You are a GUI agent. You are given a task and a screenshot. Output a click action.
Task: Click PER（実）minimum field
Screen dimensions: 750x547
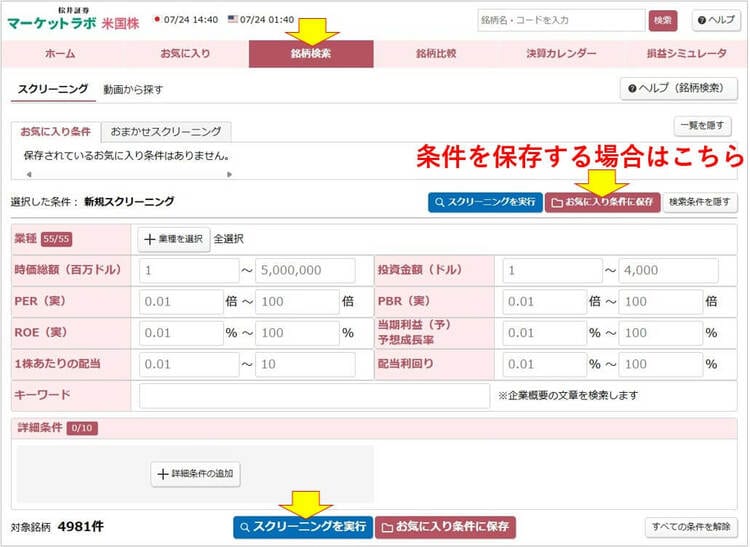pyautogui.click(x=181, y=302)
